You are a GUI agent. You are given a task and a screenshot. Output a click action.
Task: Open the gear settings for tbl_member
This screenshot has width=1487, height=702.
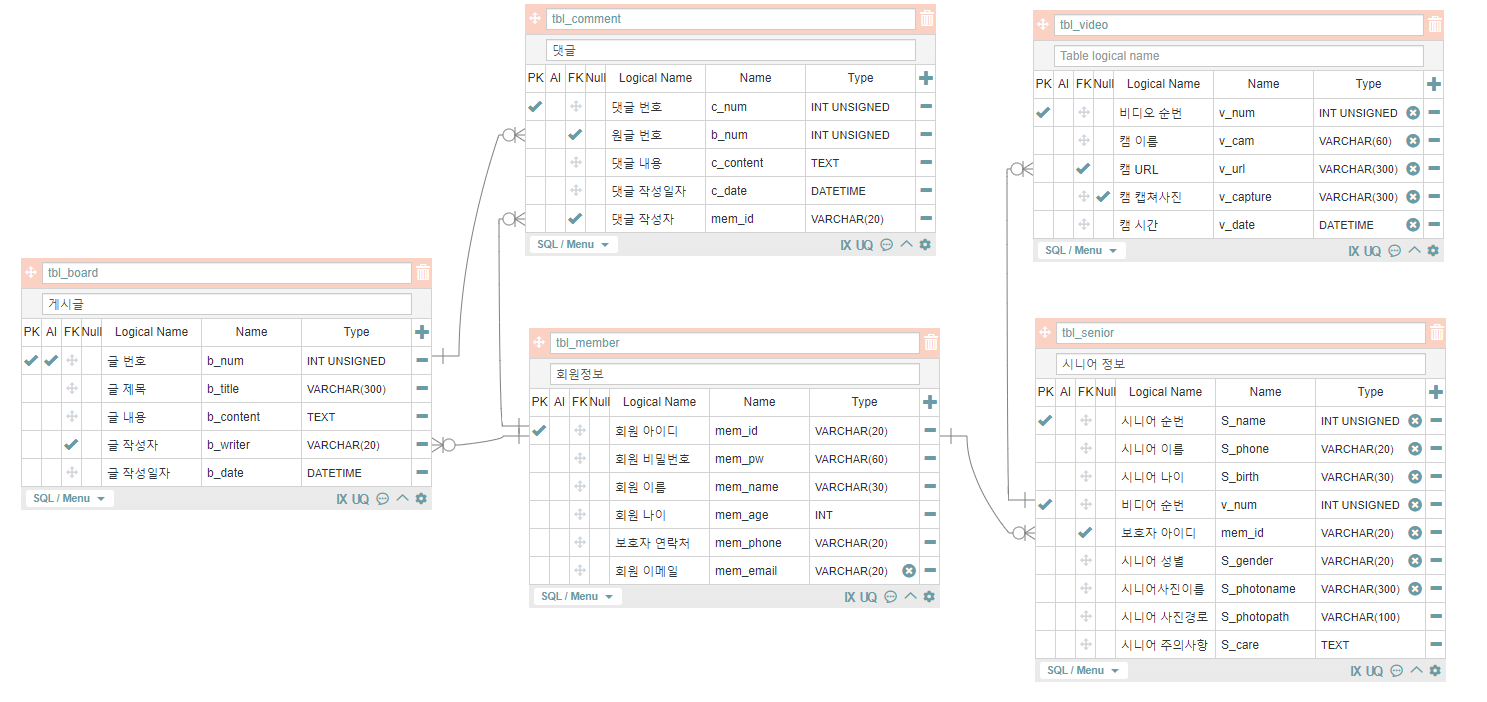[929, 596]
